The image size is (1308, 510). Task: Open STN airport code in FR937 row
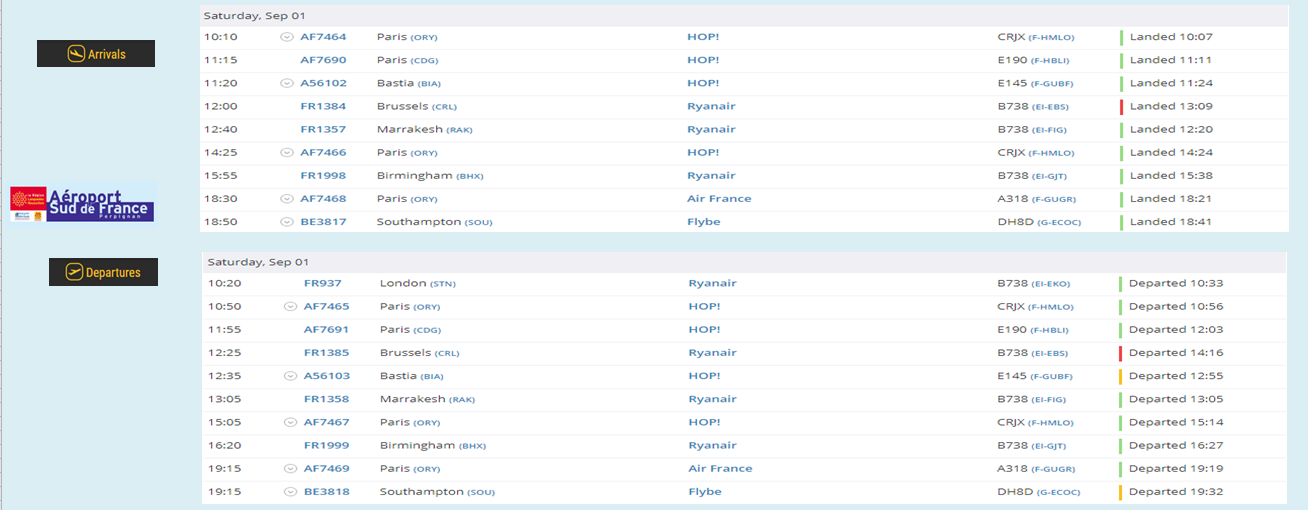(x=442, y=284)
